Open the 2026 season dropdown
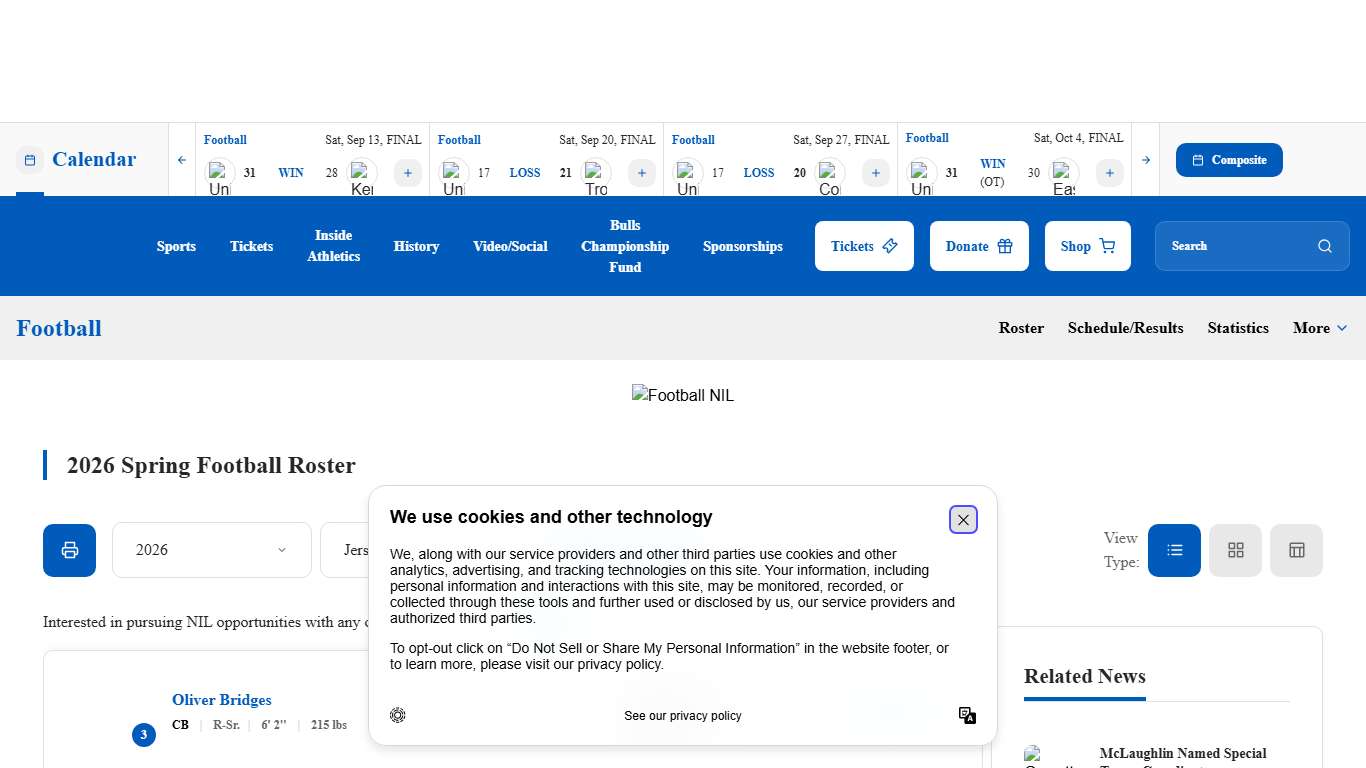Screen dimensions: 1366x768 211,550
